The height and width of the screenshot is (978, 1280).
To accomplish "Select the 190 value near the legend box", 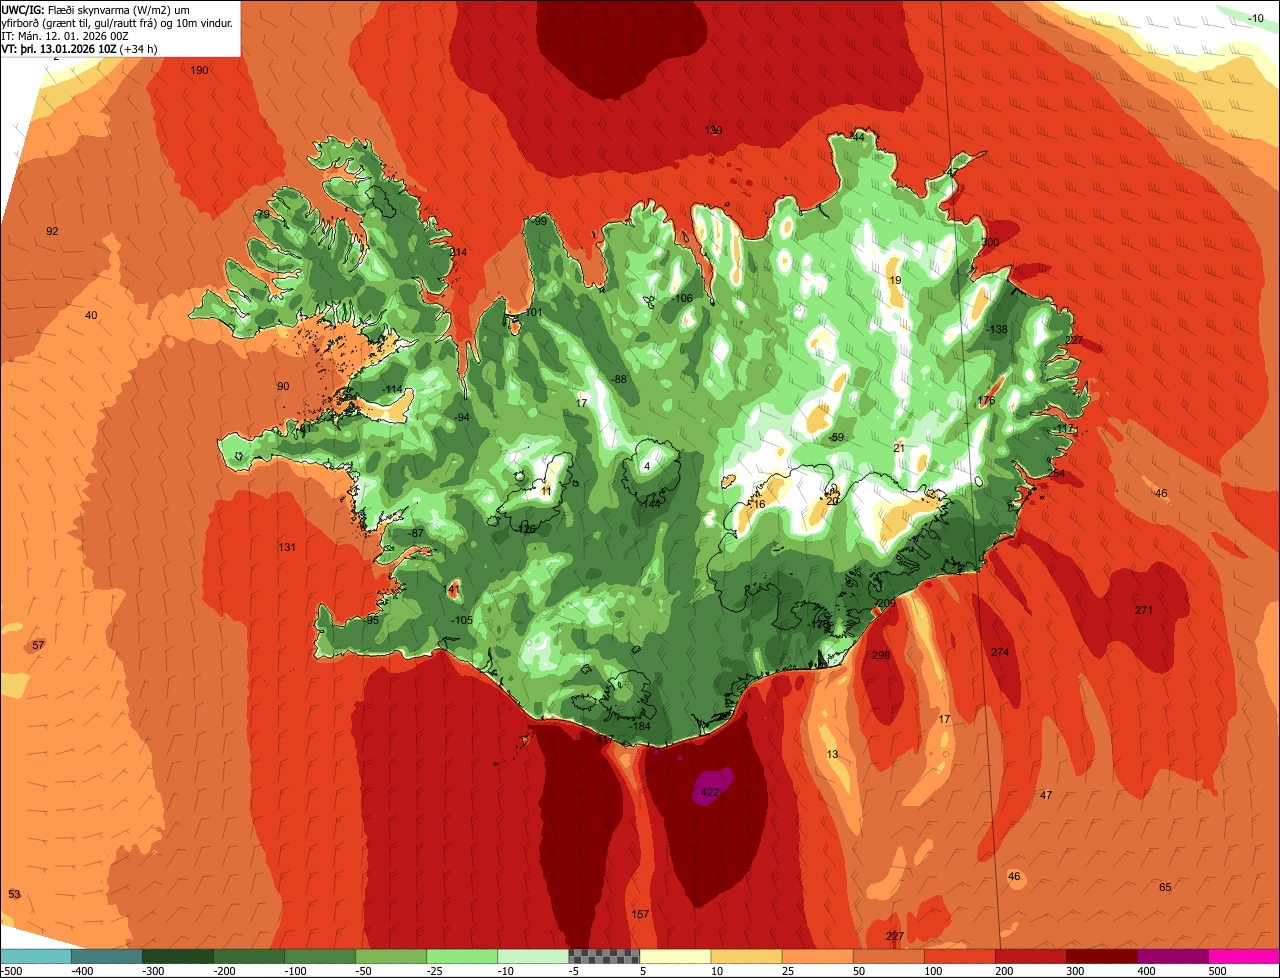I will click(x=200, y=70).
